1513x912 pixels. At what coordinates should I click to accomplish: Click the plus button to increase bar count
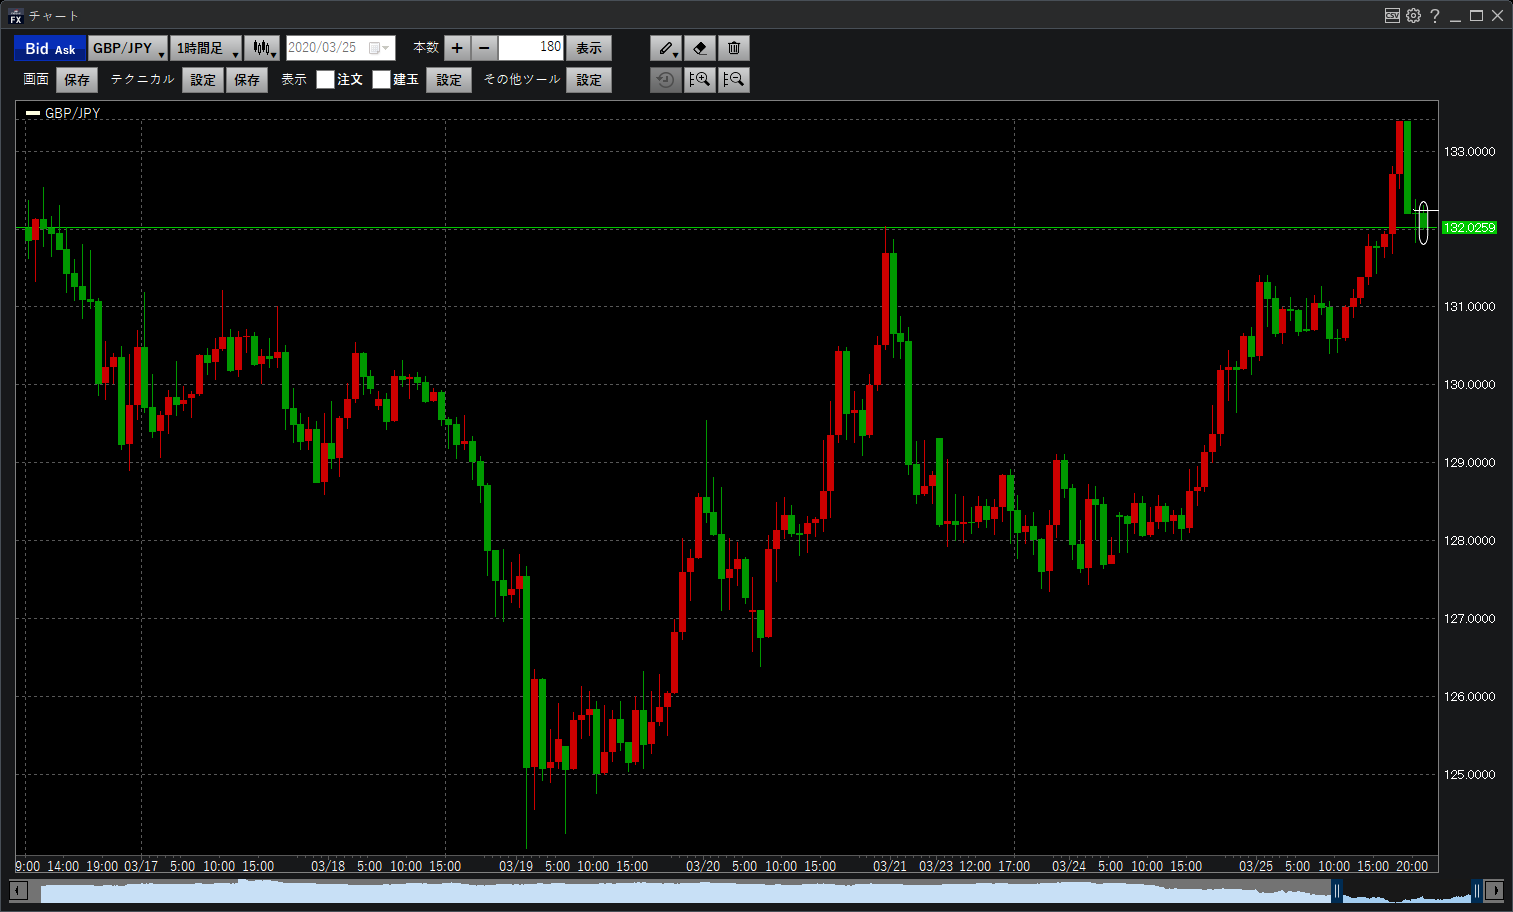coord(457,48)
